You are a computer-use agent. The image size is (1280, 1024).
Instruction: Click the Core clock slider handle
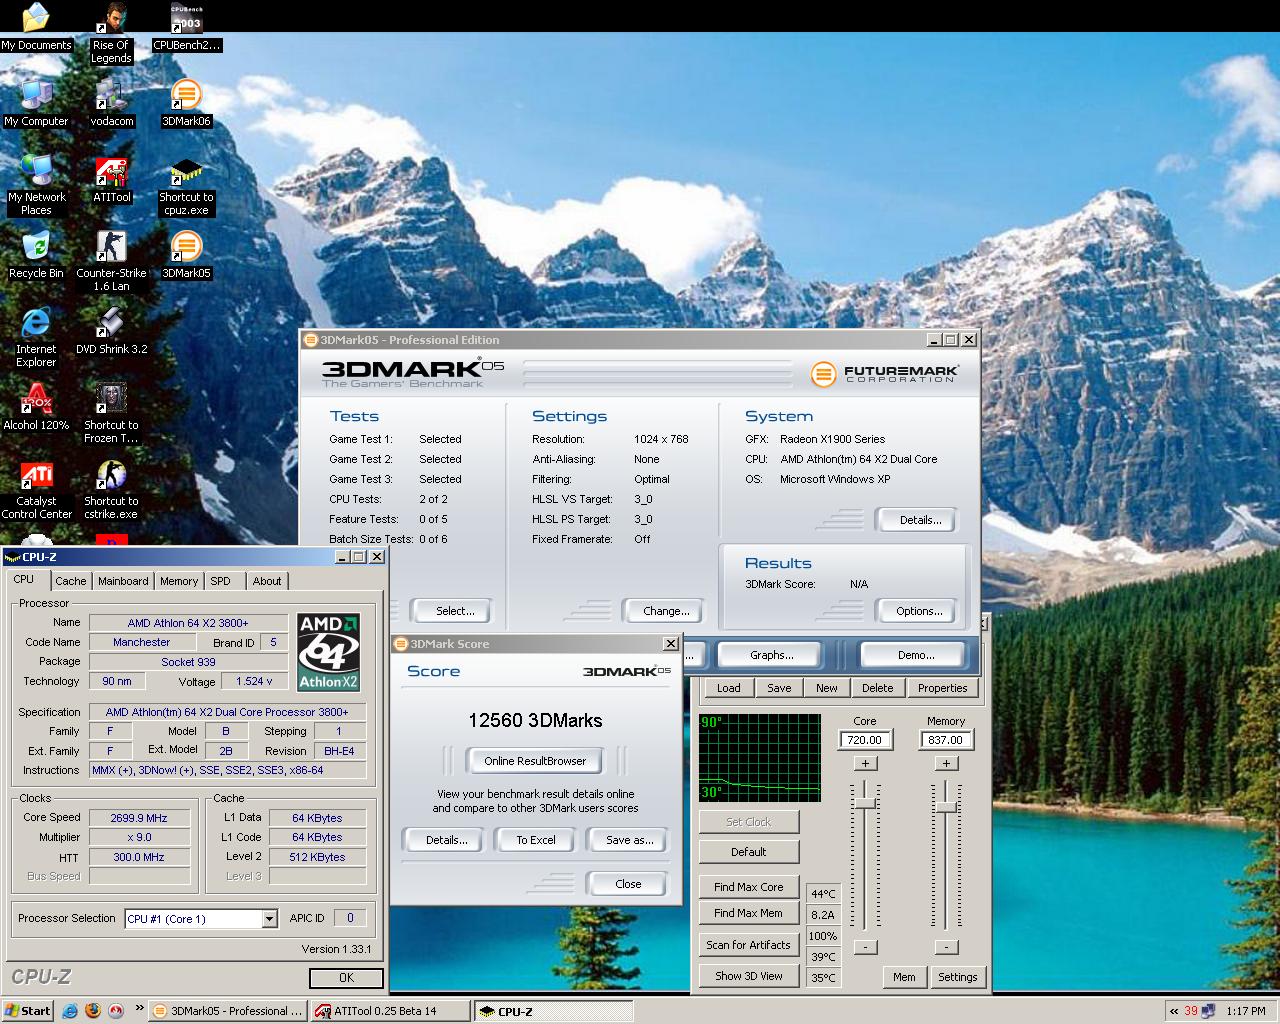point(865,803)
